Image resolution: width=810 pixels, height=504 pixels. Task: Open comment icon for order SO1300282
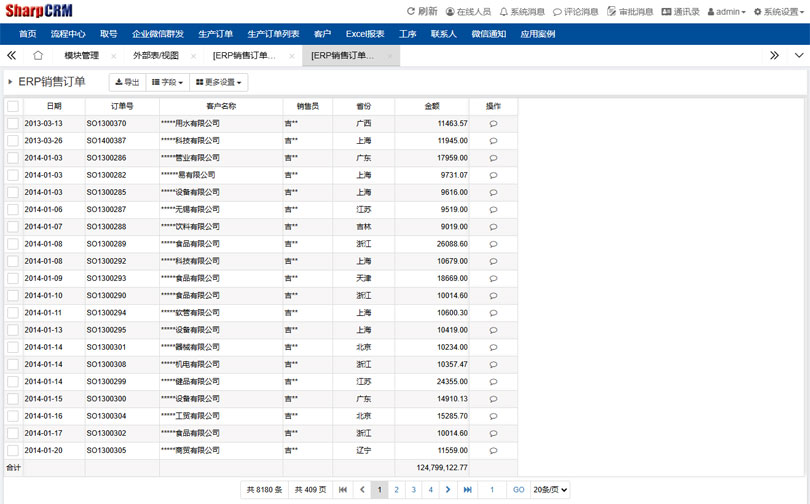point(493,175)
